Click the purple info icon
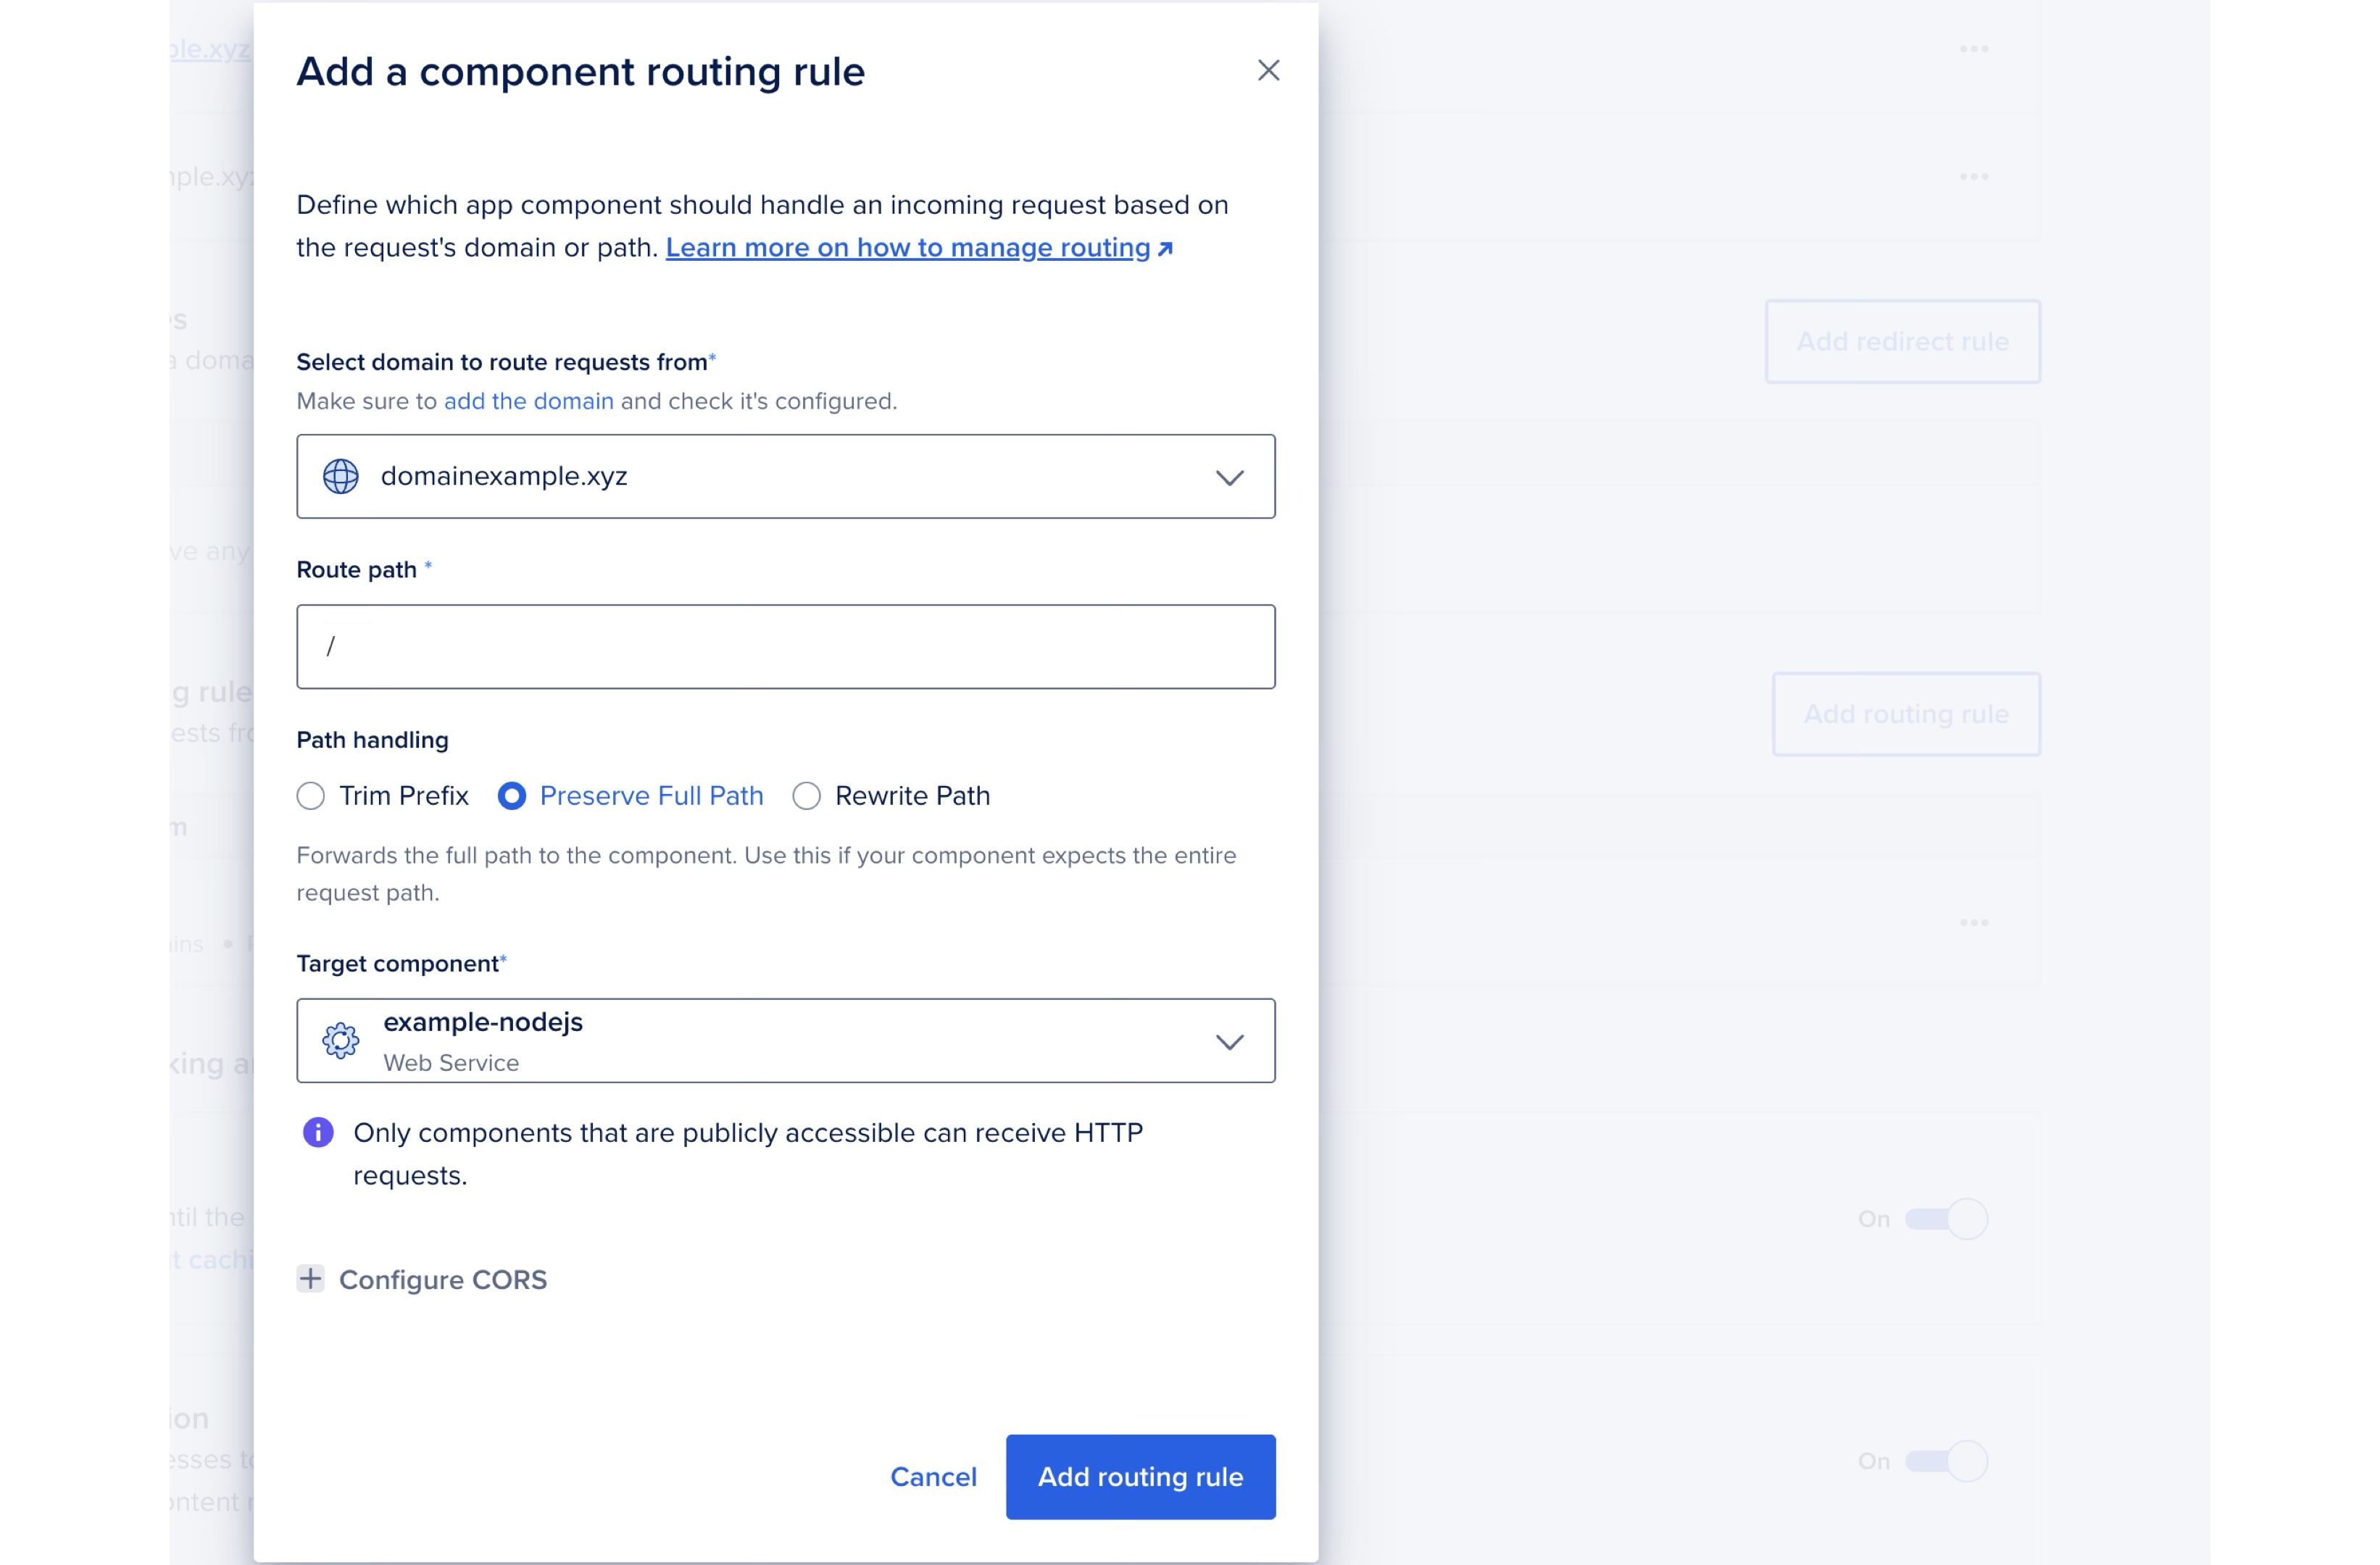 point(318,1132)
